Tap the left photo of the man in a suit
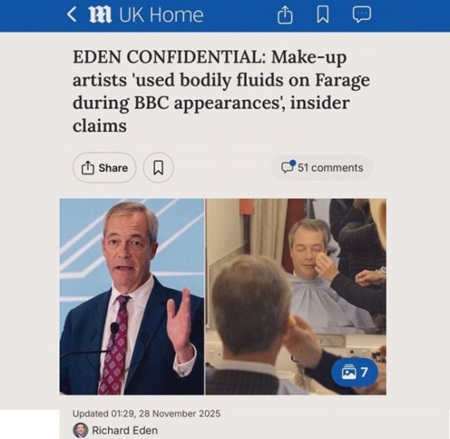Screen dimensions: 450x439 (x=132, y=297)
